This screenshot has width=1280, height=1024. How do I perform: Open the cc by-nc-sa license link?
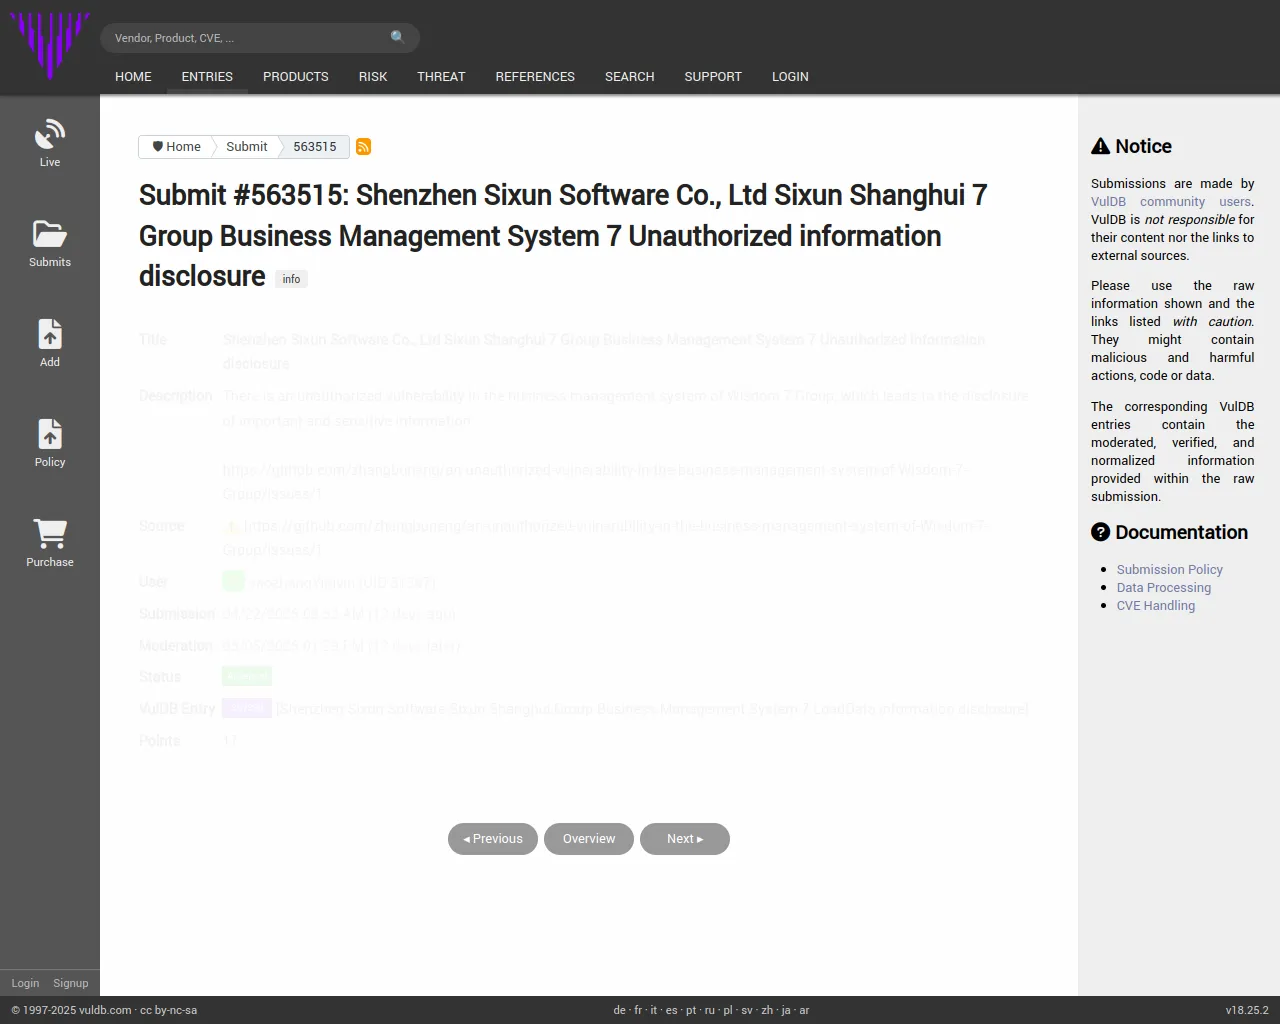click(168, 1010)
